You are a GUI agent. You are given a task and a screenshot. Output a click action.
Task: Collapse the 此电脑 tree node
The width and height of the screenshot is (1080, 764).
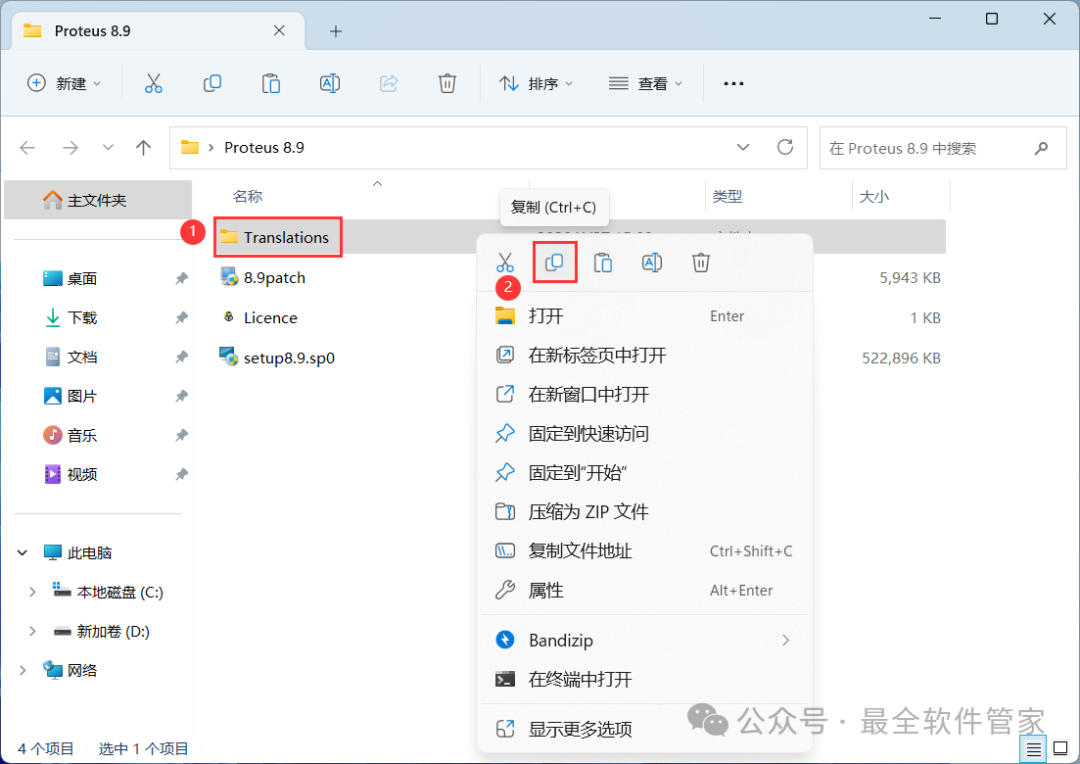(23, 553)
